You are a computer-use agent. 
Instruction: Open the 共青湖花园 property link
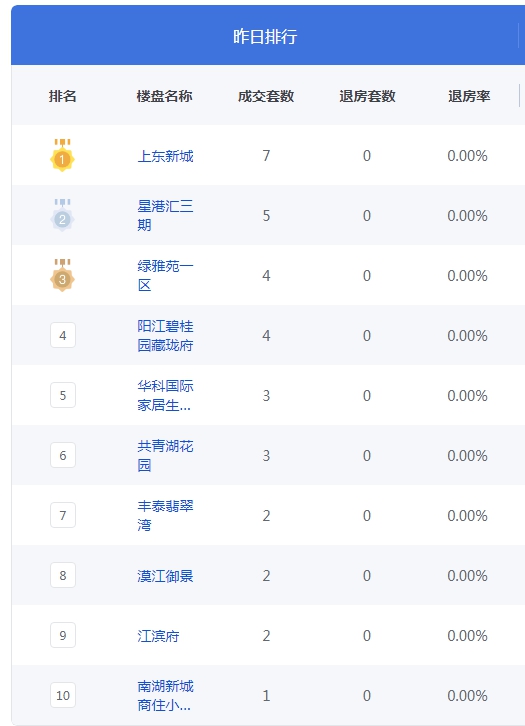click(165, 455)
